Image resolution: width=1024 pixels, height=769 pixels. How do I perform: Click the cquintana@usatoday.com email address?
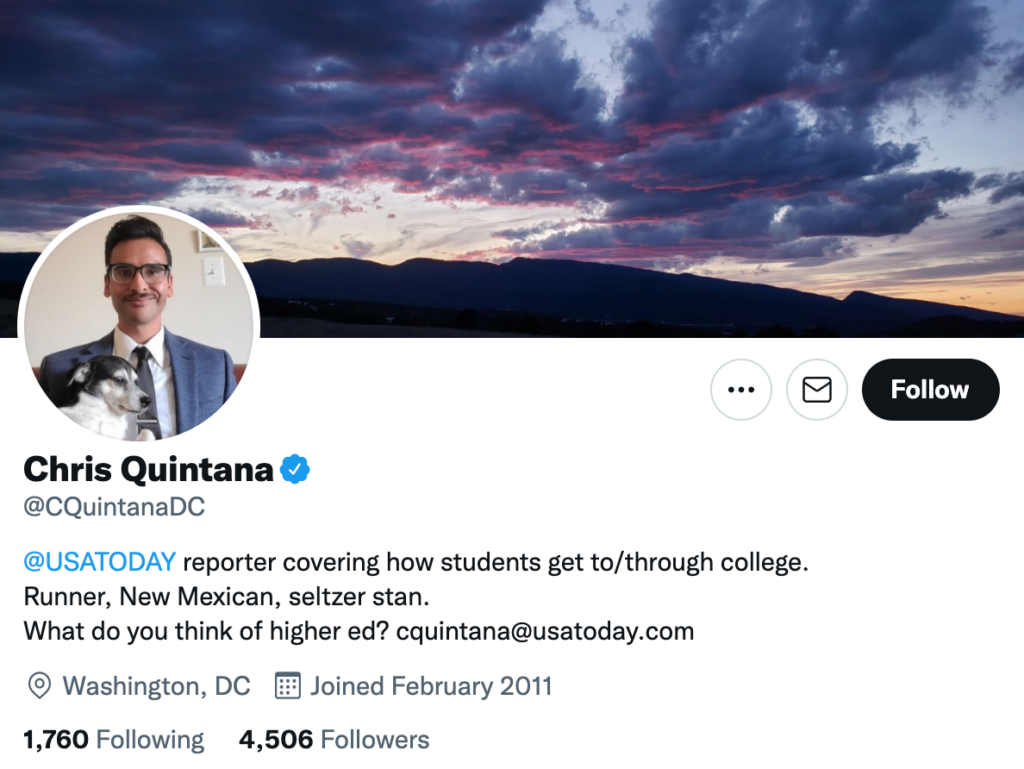545,632
